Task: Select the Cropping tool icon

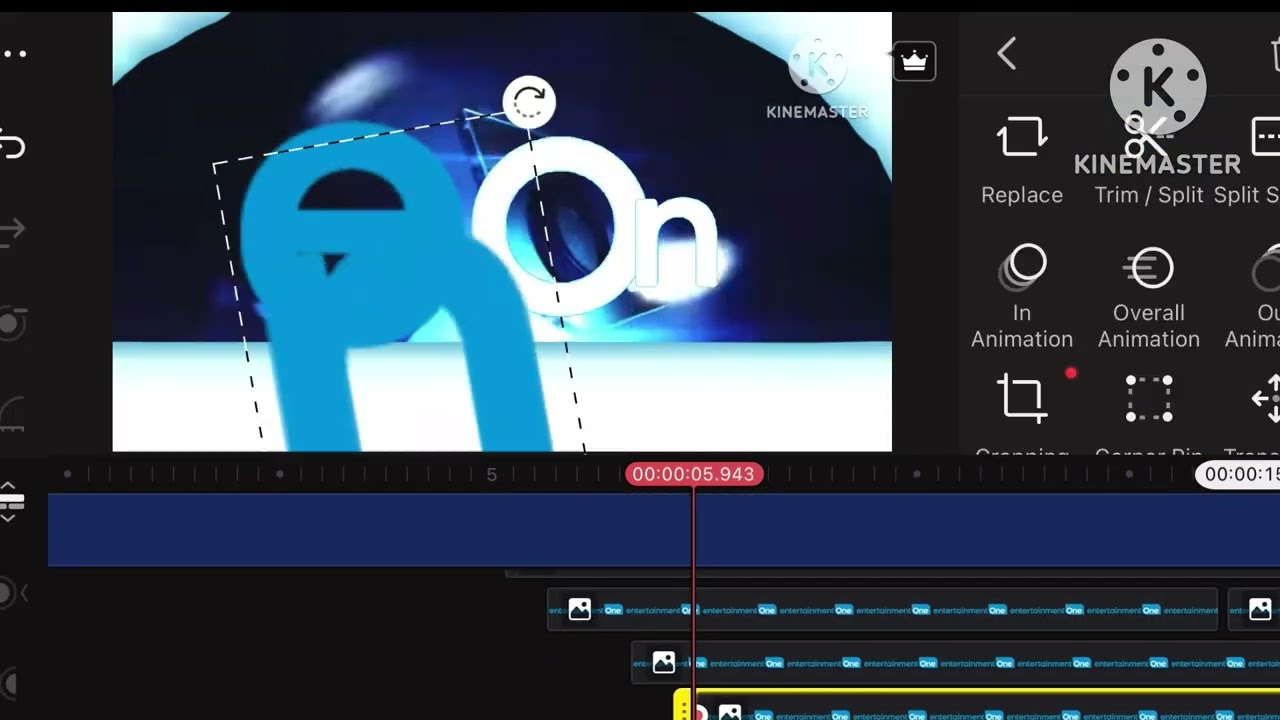Action: tap(1021, 398)
